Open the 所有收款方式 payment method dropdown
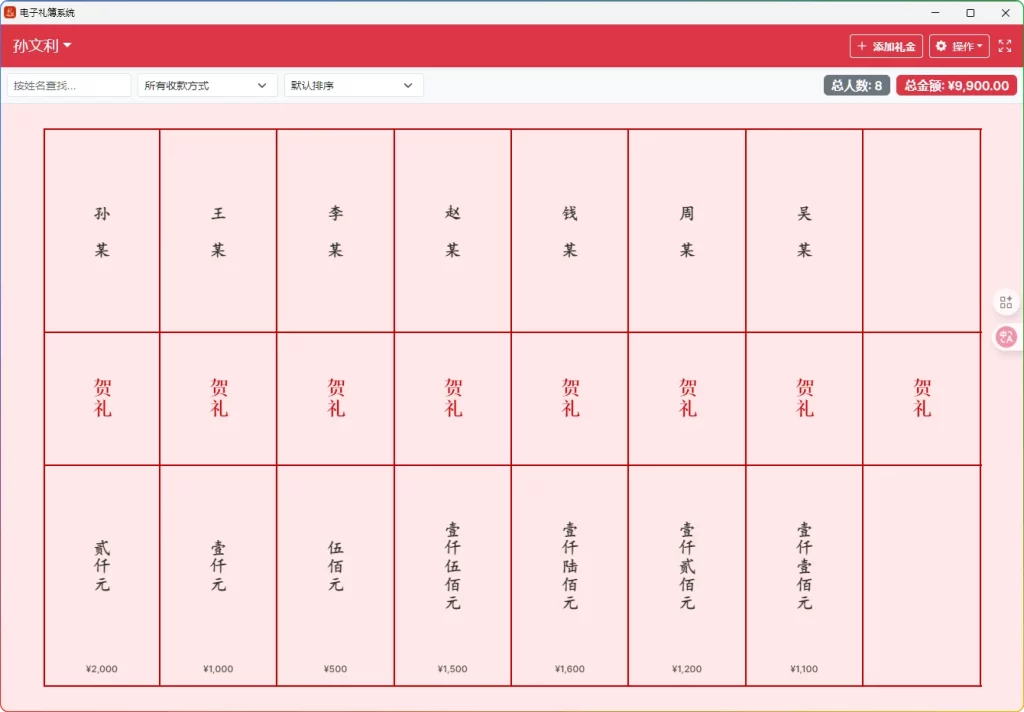This screenshot has width=1024, height=712. point(206,85)
